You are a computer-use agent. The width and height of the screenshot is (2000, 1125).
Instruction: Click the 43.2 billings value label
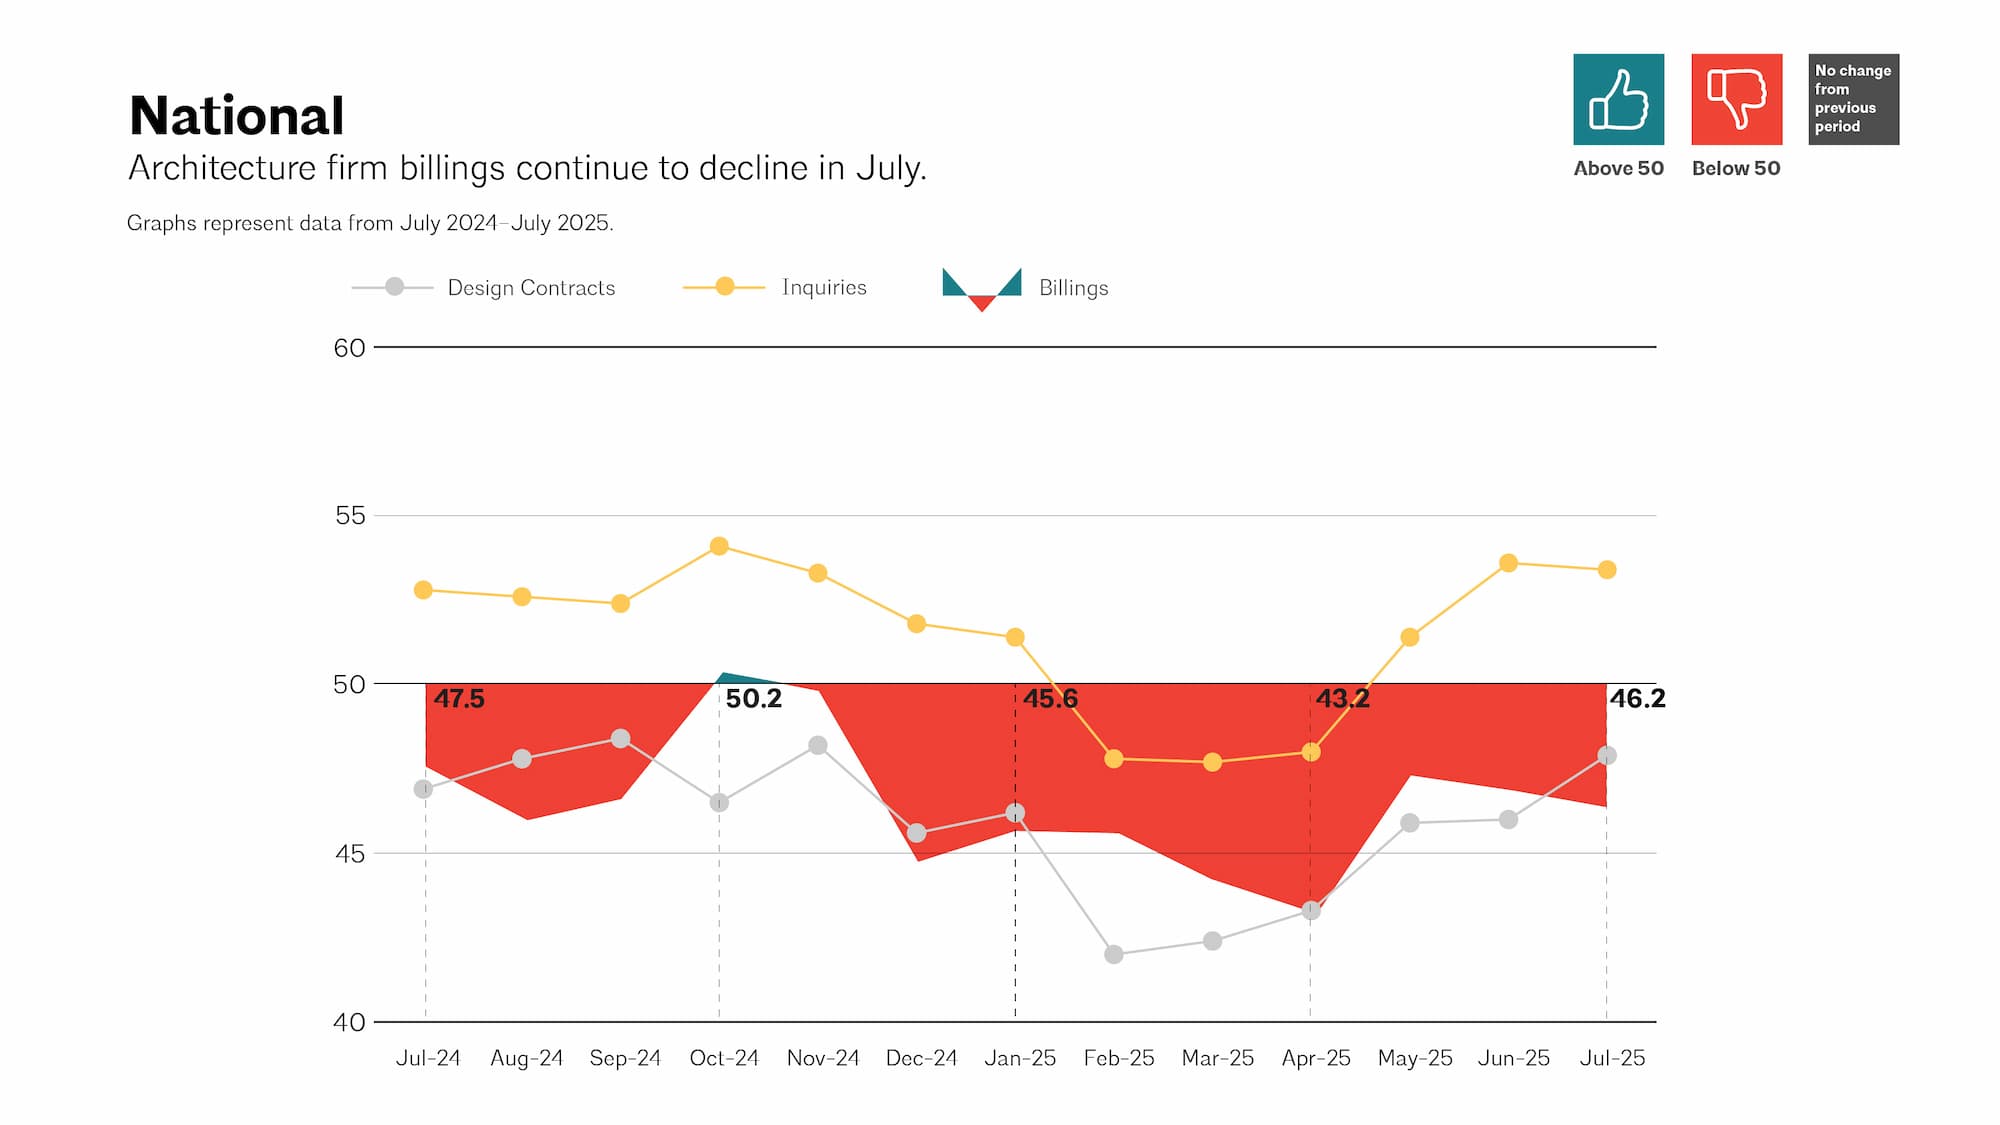click(x=1342, y=699)
